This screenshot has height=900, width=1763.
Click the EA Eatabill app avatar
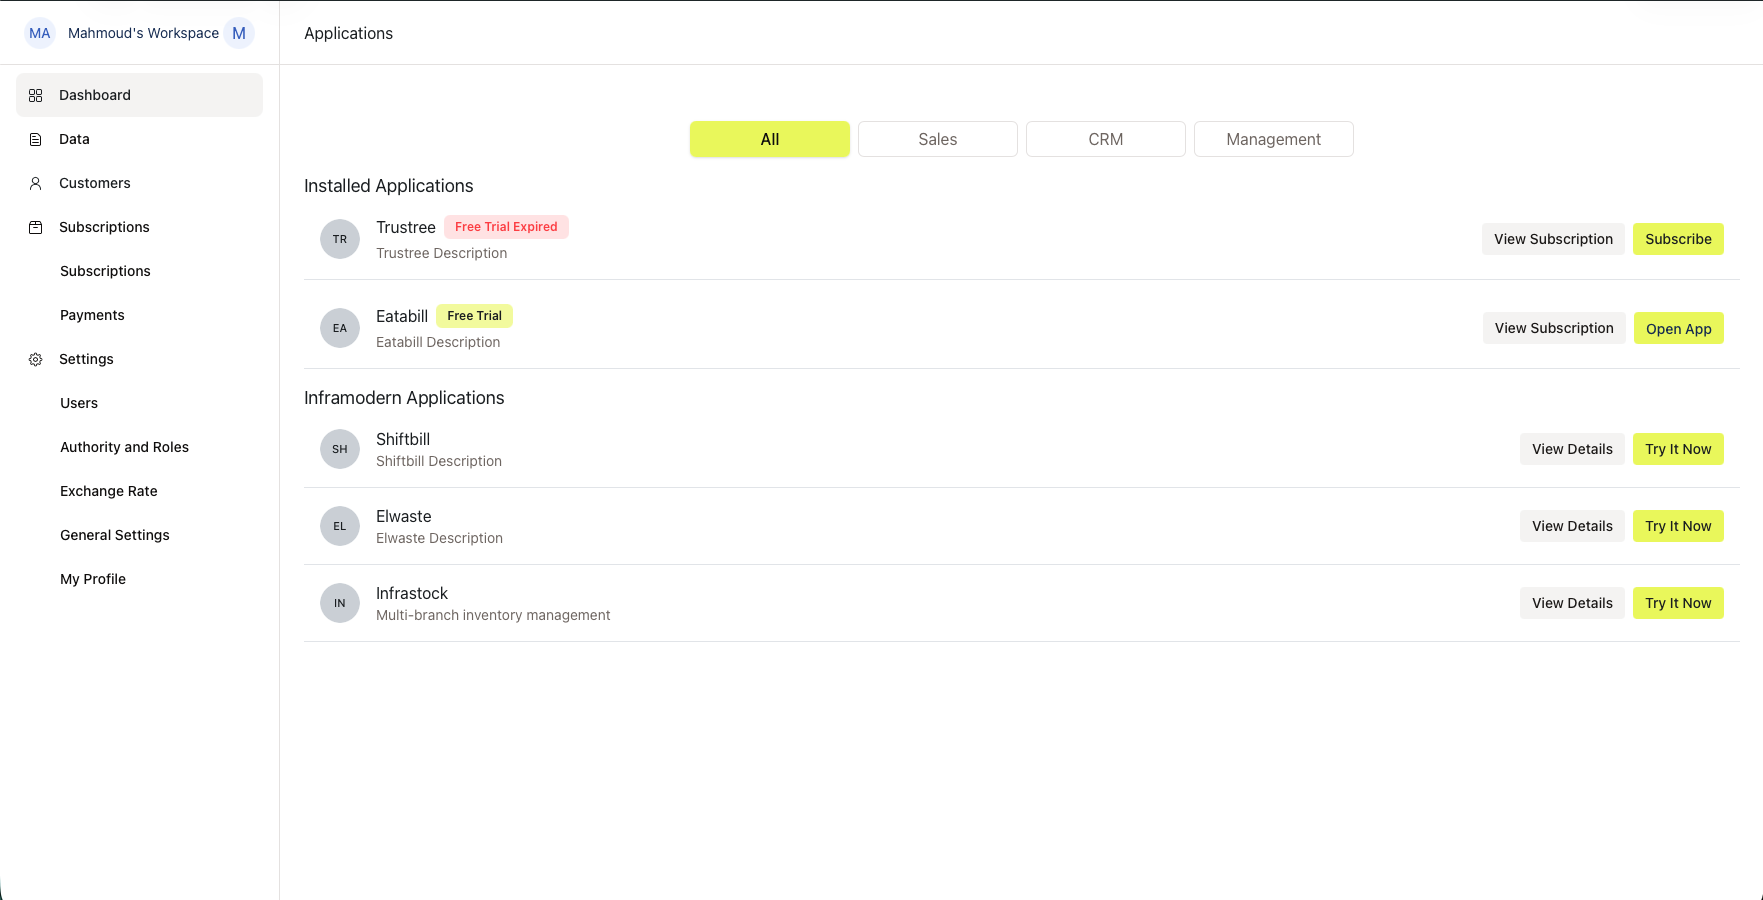coord(340,328)
